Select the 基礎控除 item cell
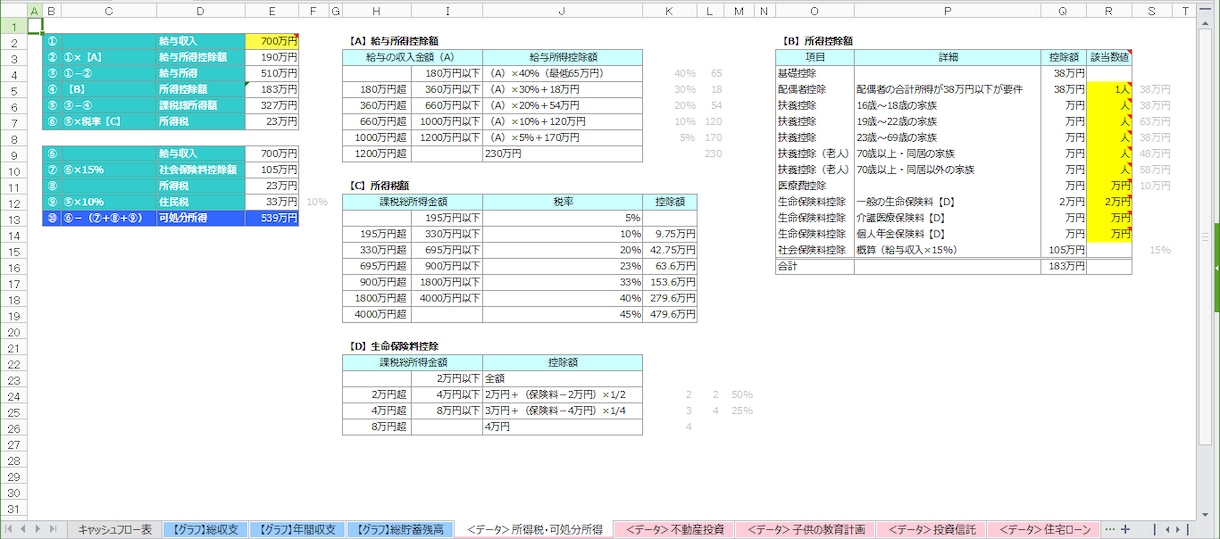This screenshot has width=1220, height=539. (x=815, y=73)
